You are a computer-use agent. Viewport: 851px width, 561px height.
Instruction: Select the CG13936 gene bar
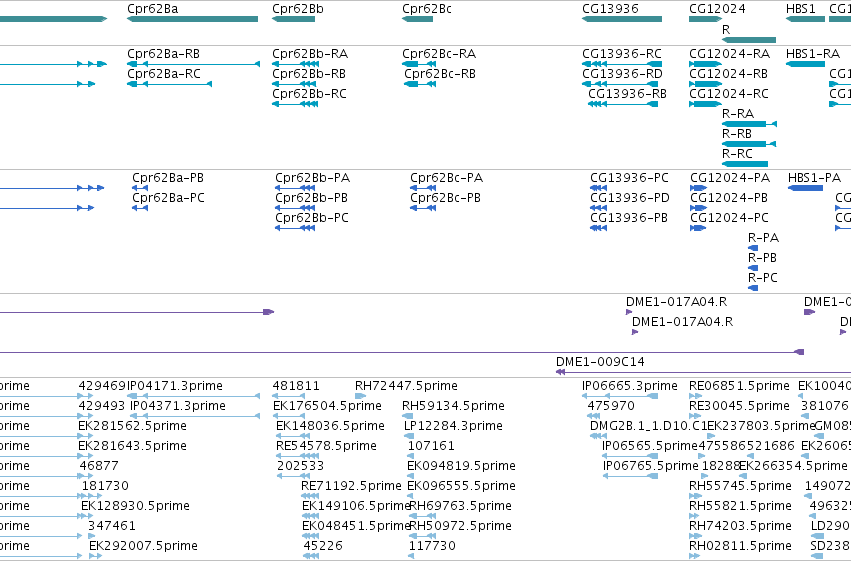point(622,19)
